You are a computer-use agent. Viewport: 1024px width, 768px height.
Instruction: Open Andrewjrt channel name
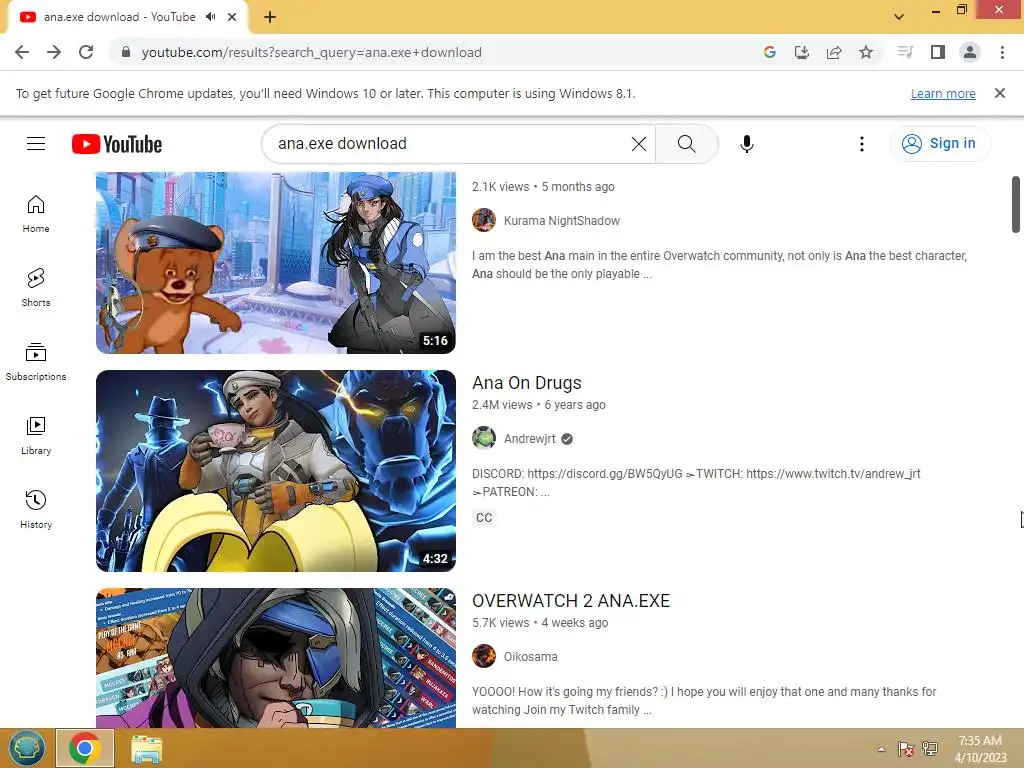[530, 439]
